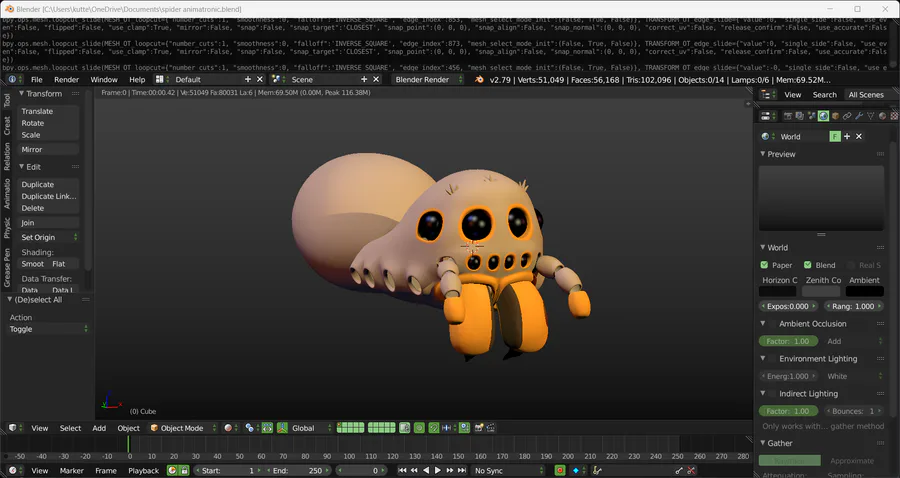Toggle the timeline preview range clock icon

172,471
